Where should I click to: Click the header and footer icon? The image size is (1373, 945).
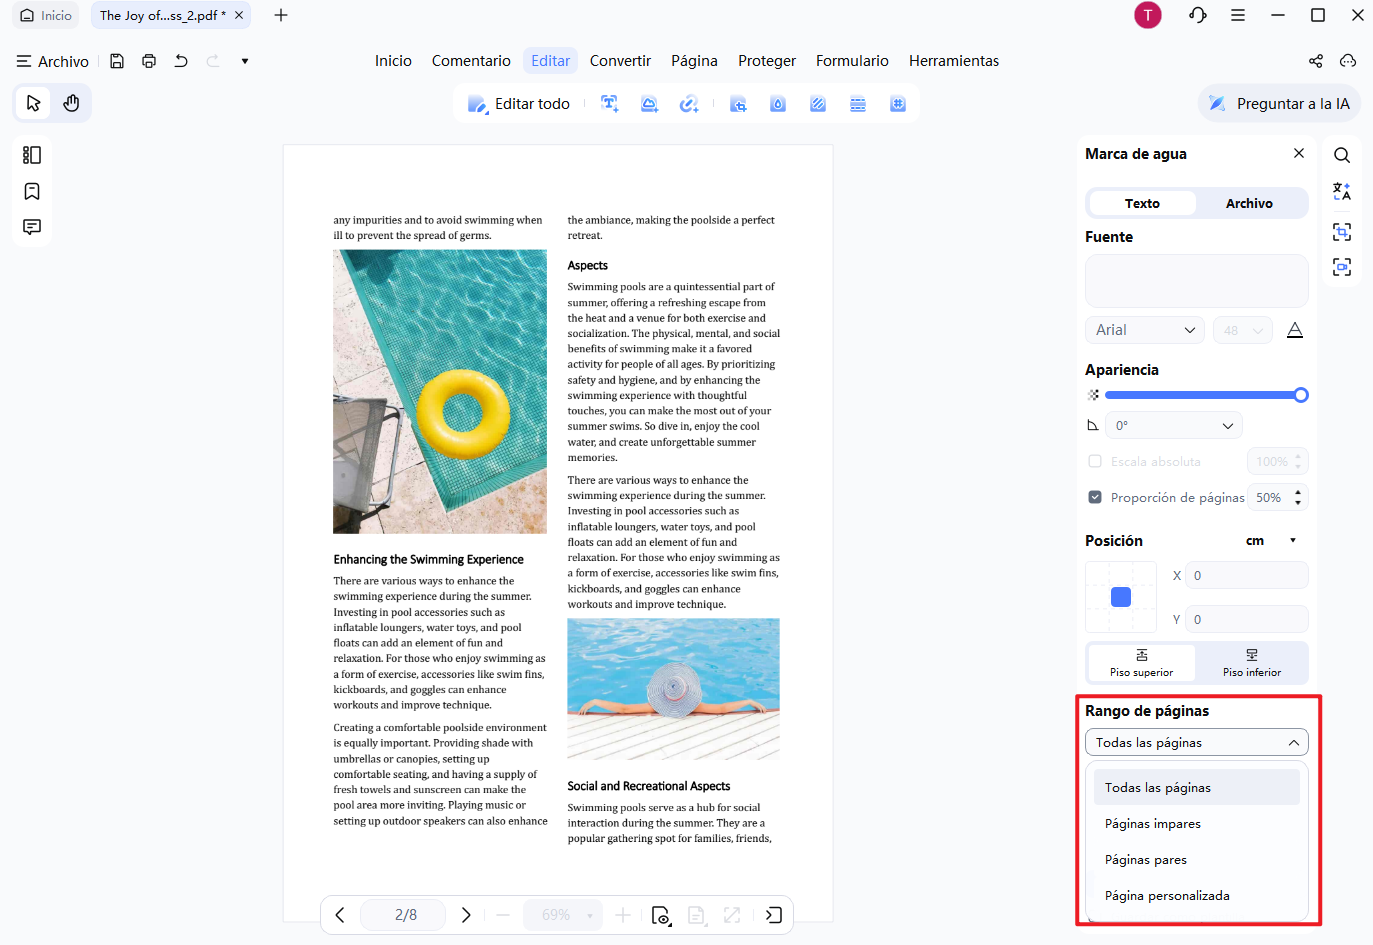858,104
